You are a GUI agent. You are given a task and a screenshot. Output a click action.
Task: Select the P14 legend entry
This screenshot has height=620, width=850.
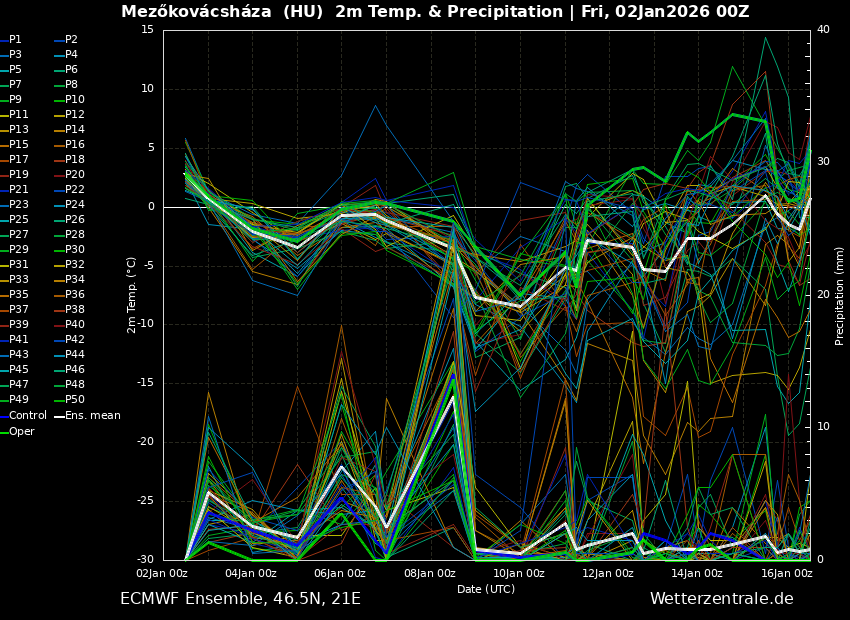(74, 130)
